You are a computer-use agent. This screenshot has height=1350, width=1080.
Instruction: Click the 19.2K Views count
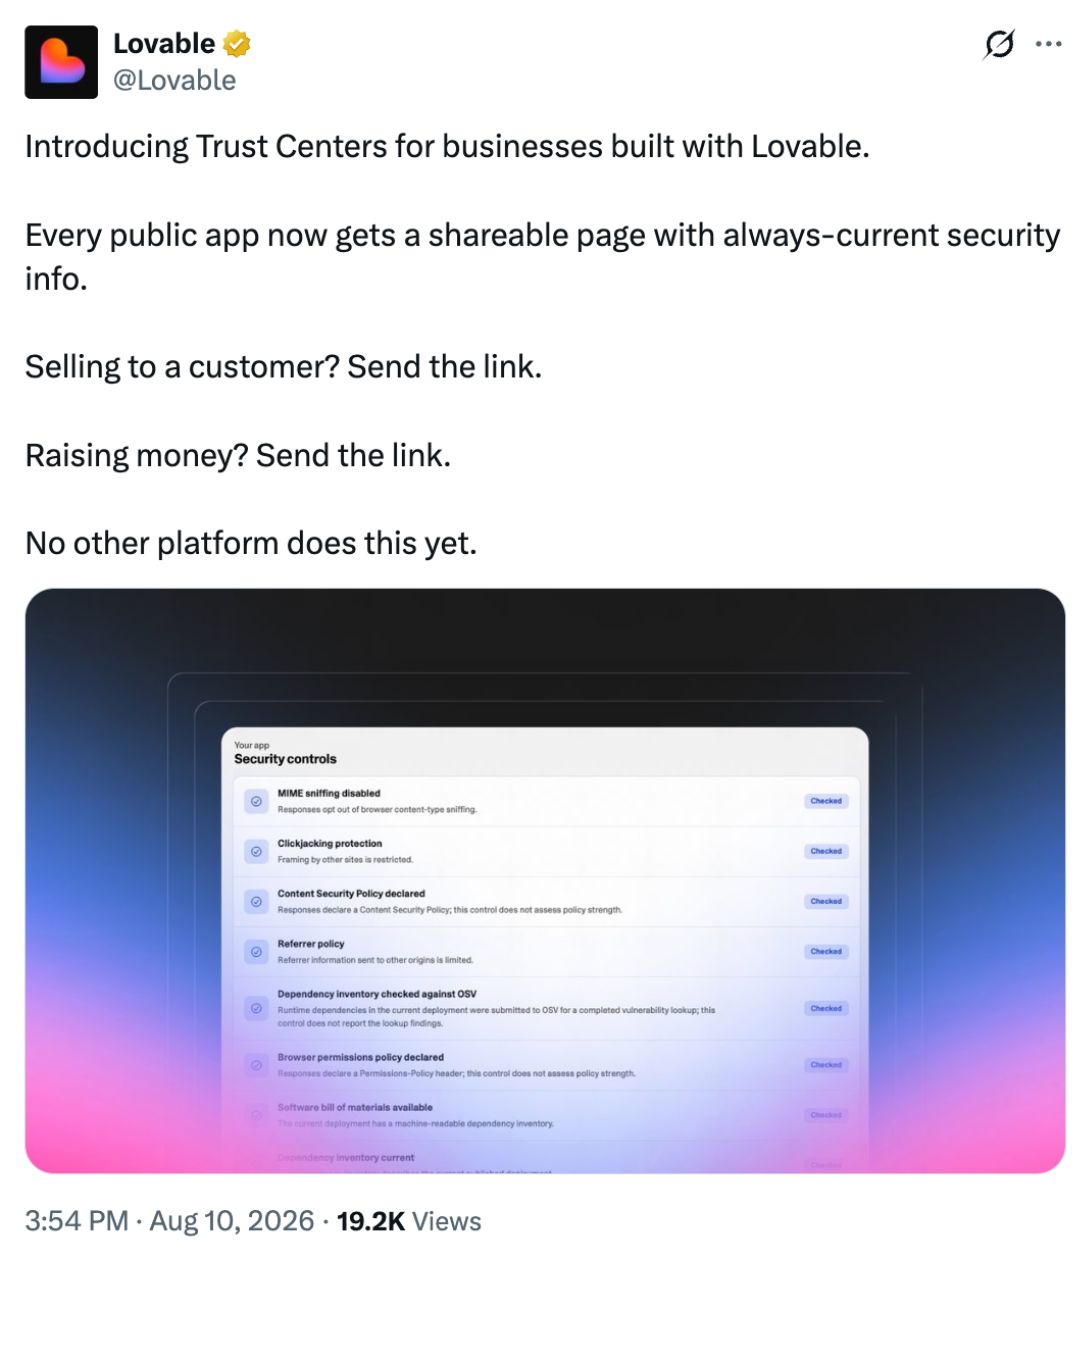408,1221
